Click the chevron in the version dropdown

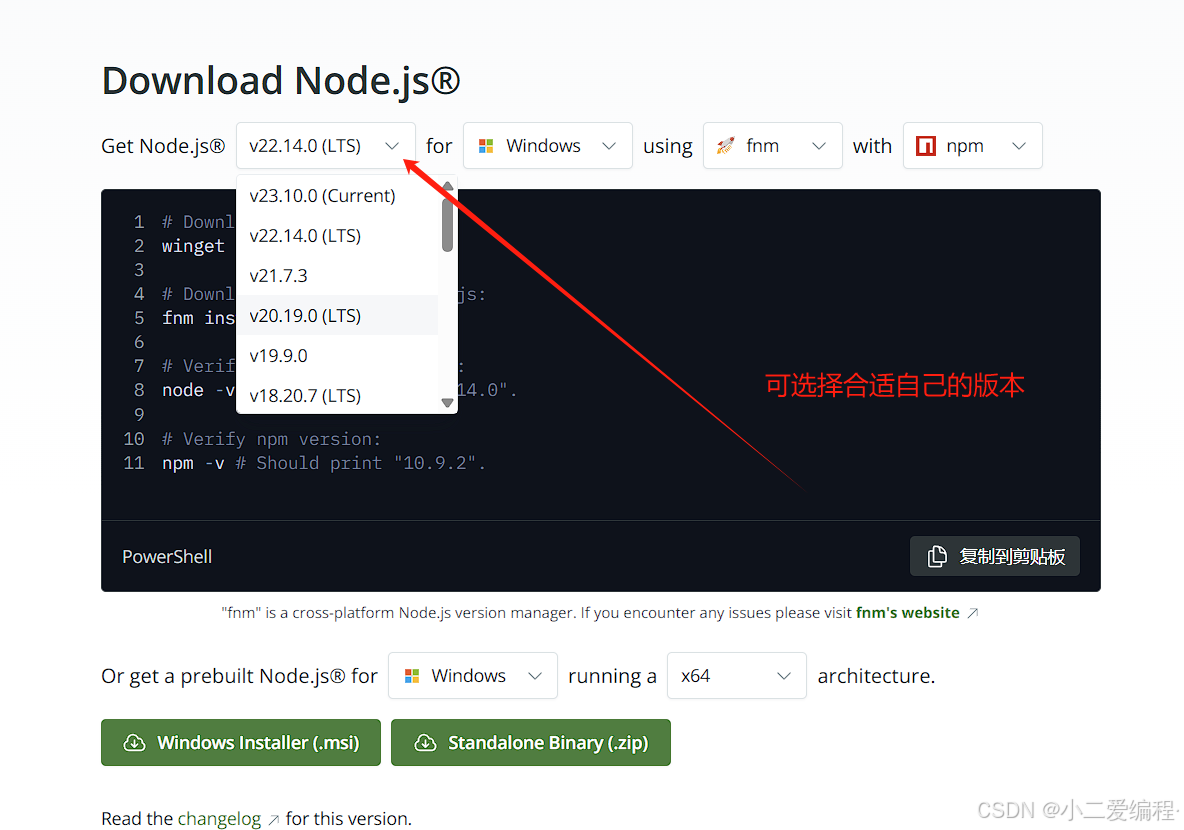click(391, 146)
